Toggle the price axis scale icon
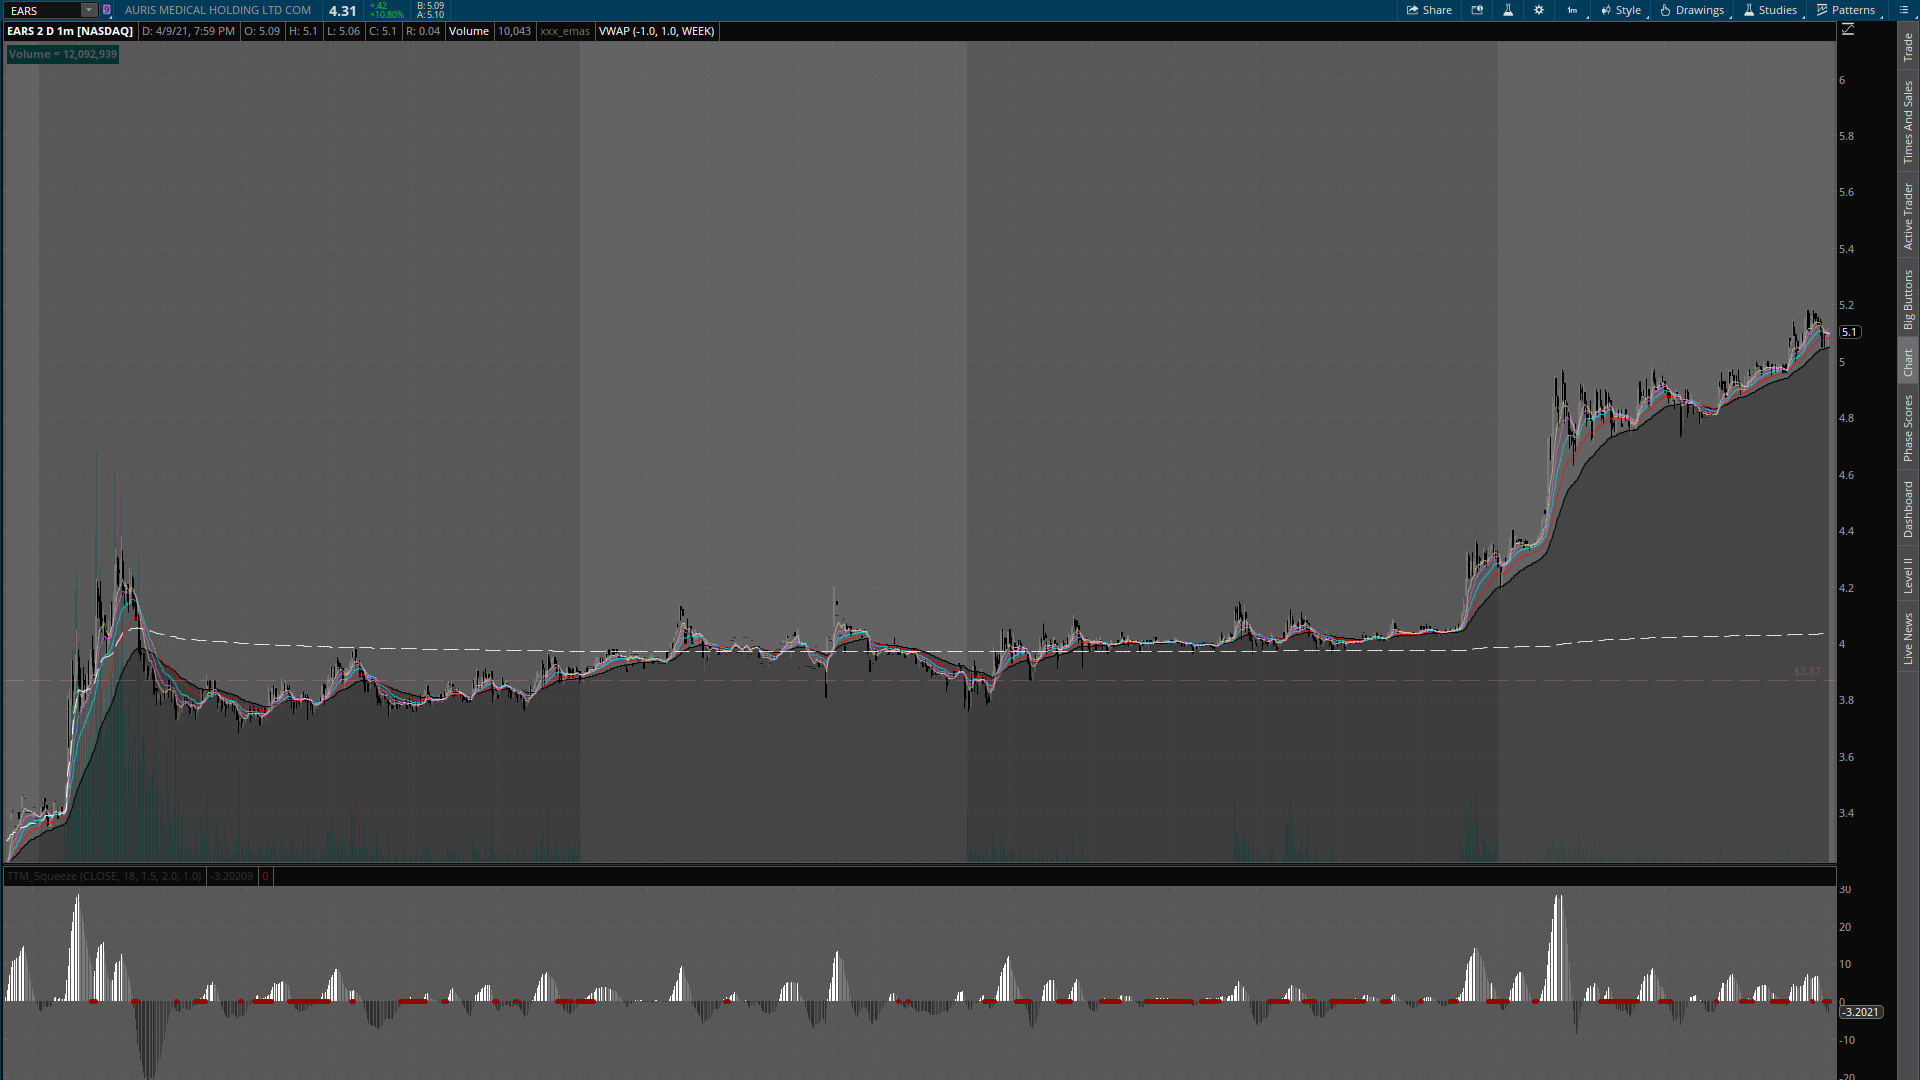This screenshot has width=1920, height=1080. pos(1848,30)
